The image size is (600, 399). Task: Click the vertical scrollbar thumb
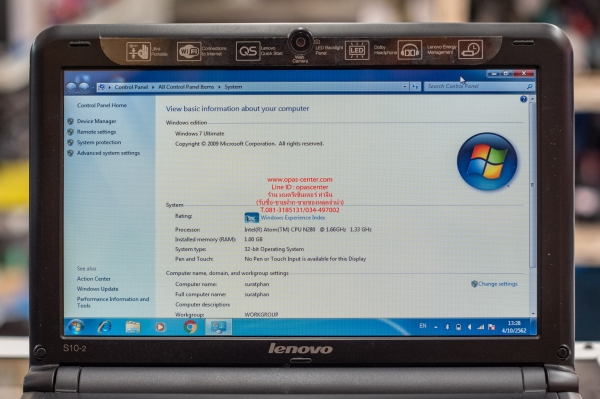532,185
